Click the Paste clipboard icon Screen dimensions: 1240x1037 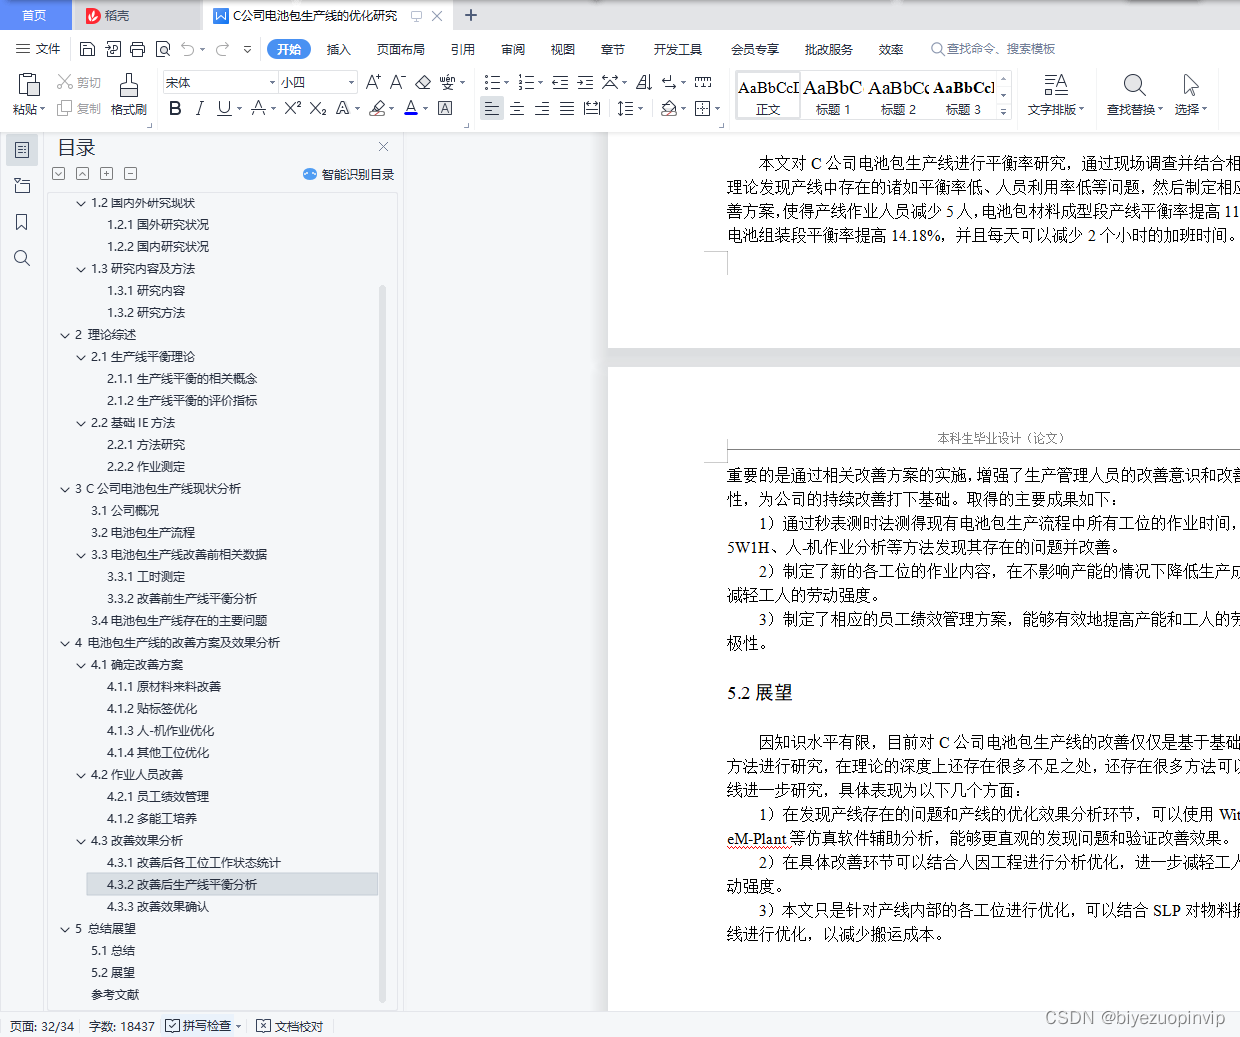pos(28,85)
